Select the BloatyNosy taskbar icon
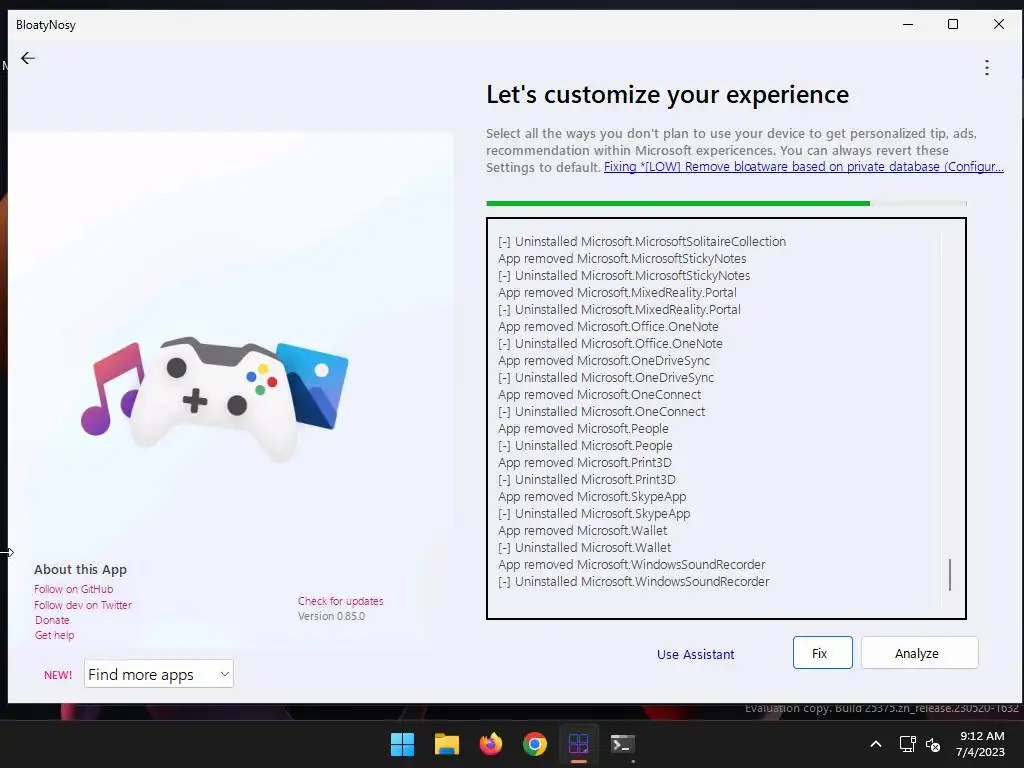The height and width of the screenshot is (768, 1024). click(579, 744)
